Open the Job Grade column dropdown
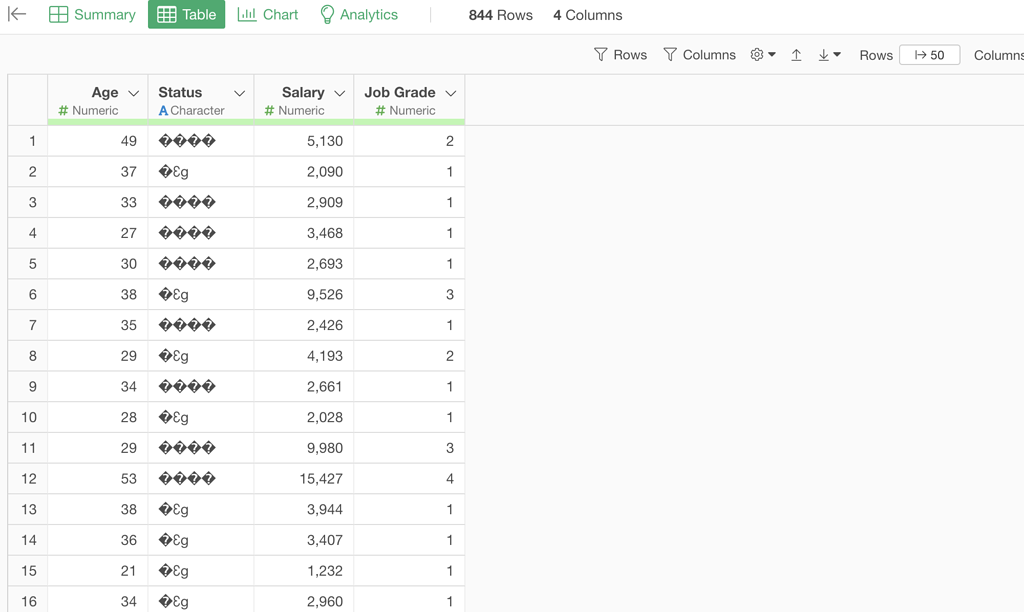The image size is (1024, 612). (451, 92)
